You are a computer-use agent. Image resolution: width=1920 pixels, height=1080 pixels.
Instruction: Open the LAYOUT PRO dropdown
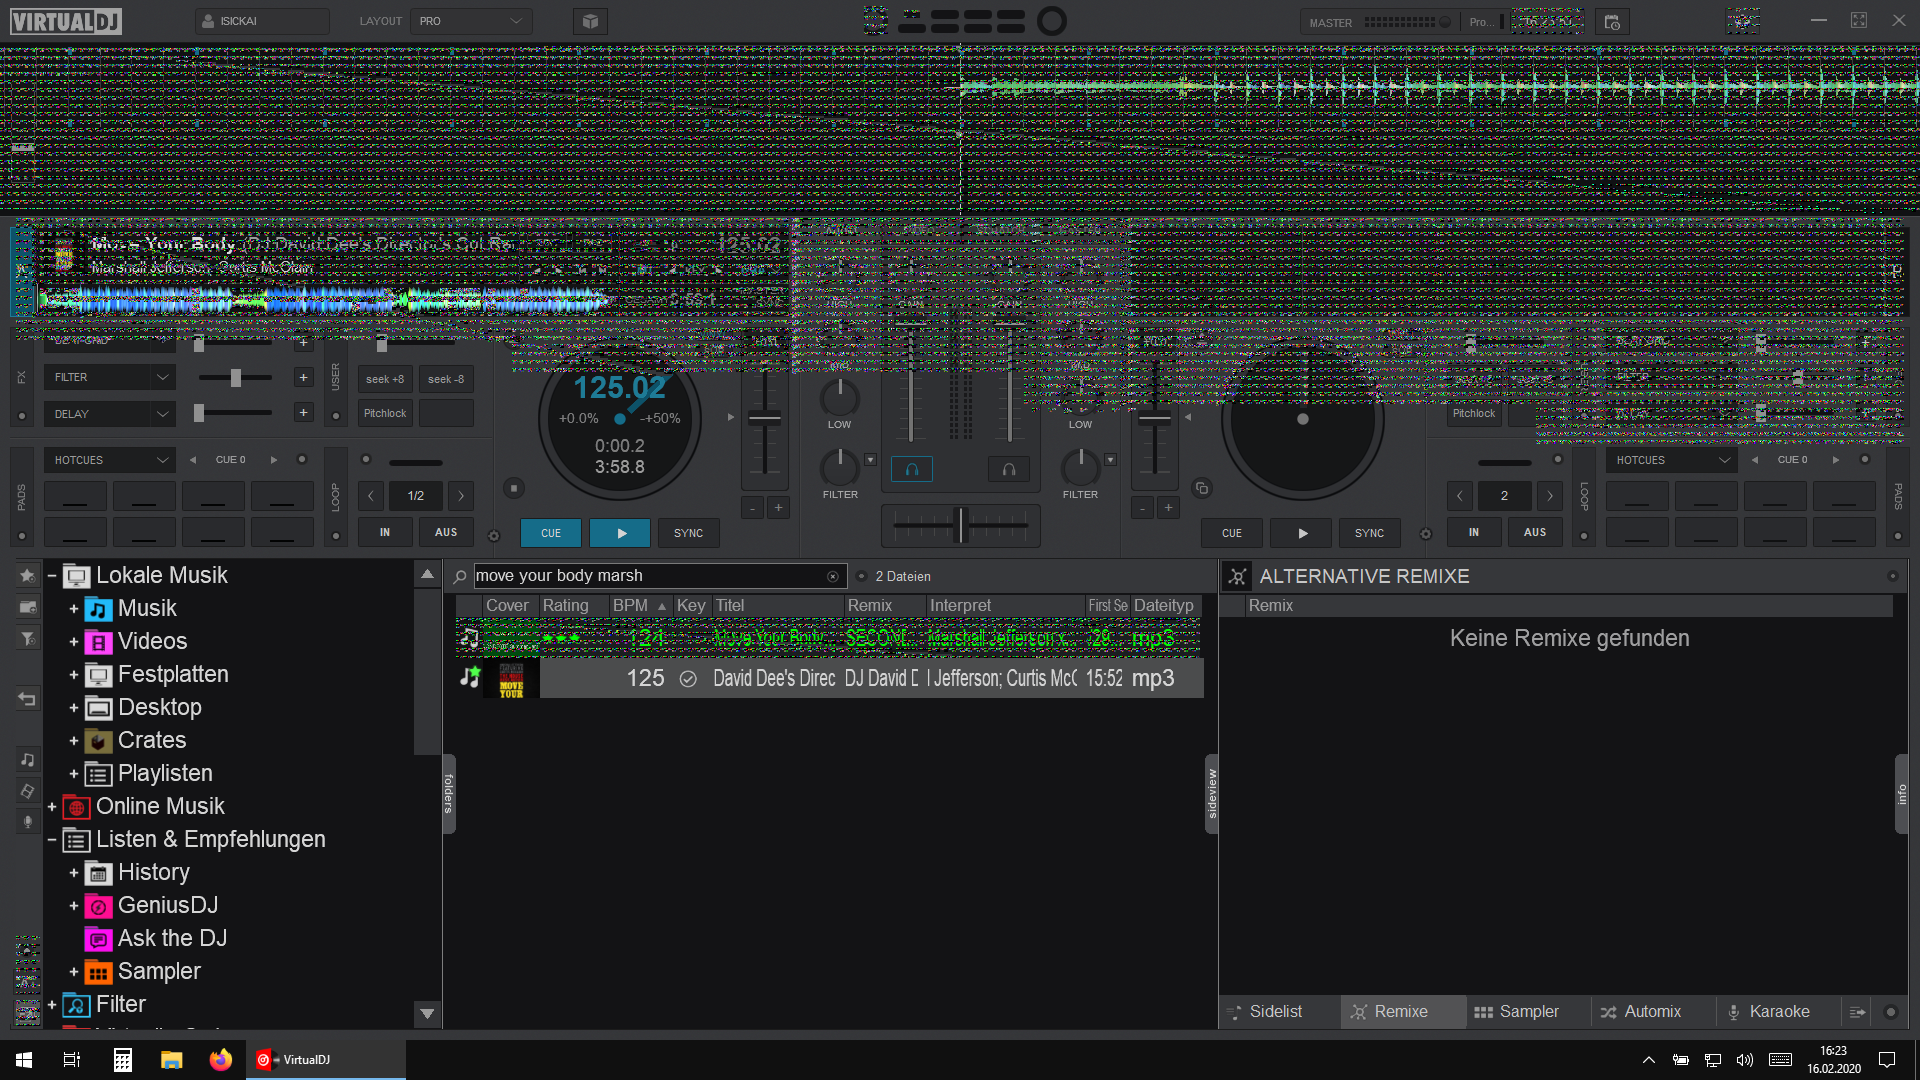(471, 21)
